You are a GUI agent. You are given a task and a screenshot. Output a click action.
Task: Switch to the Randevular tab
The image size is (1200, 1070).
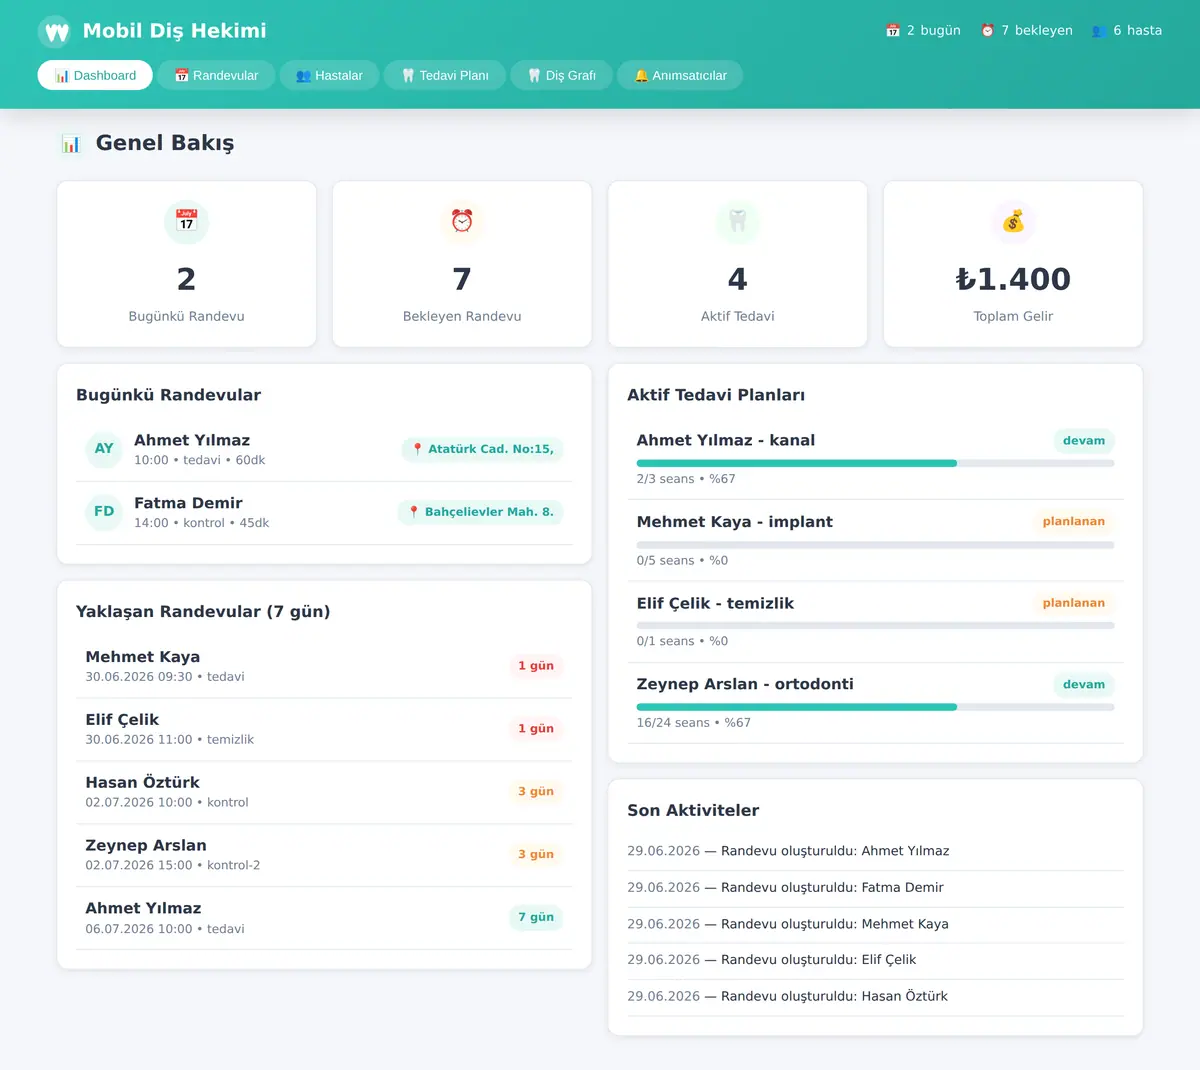click(216, 75)
